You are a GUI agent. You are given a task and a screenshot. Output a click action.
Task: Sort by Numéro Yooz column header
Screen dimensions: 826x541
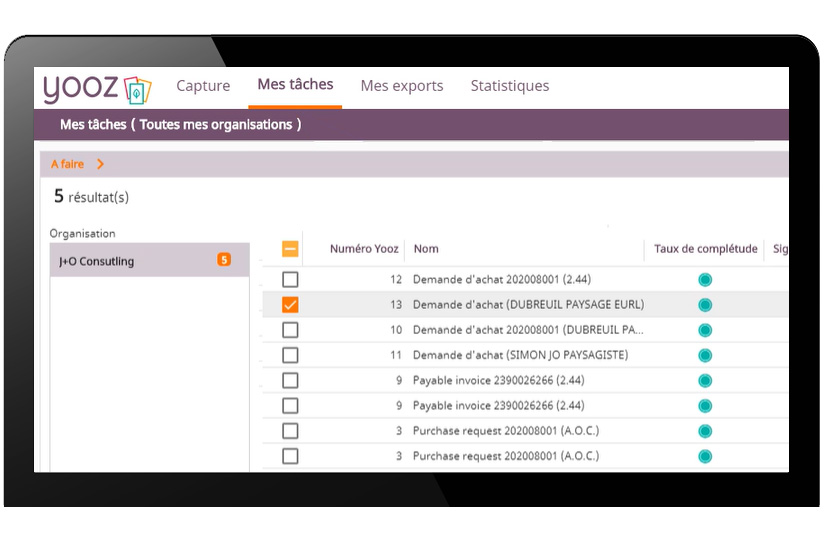coord(364,249)
